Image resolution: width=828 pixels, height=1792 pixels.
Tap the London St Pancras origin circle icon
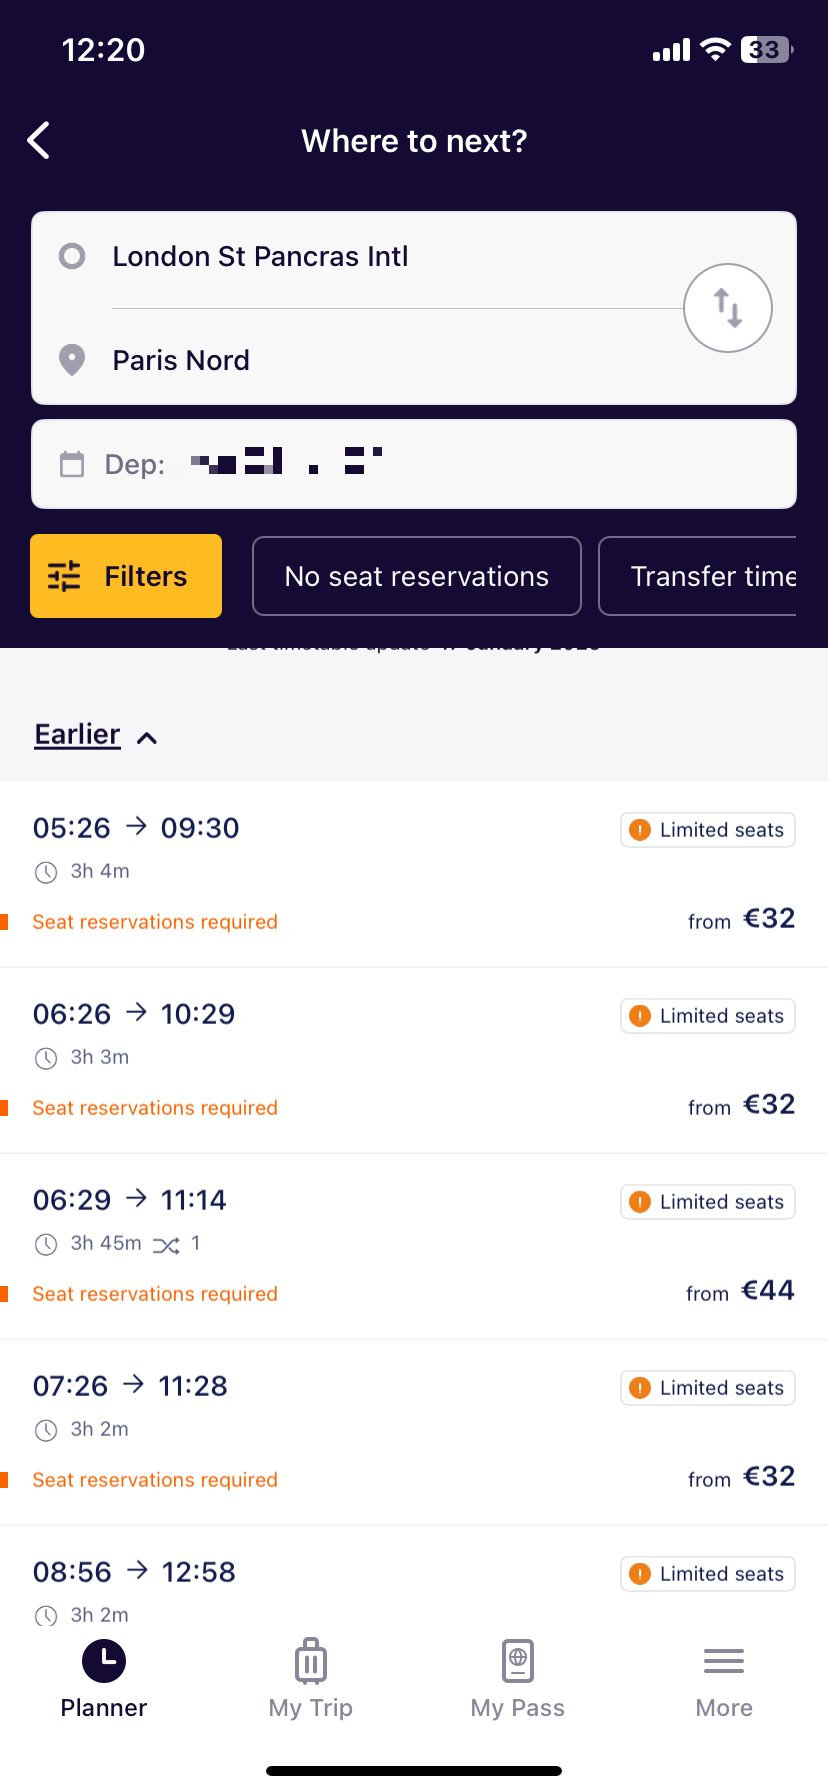tap(72, 256)
